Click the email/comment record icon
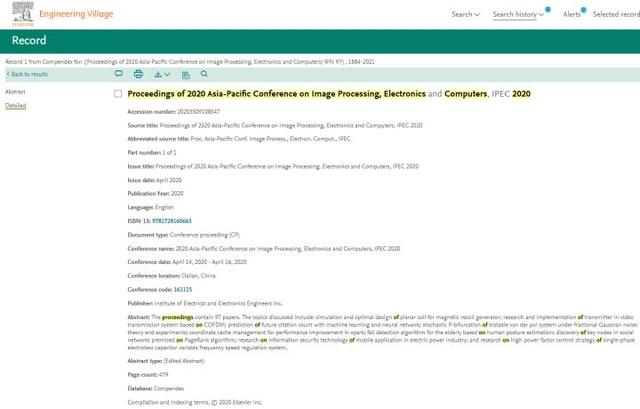640x409 pixels. coord(119,74)
